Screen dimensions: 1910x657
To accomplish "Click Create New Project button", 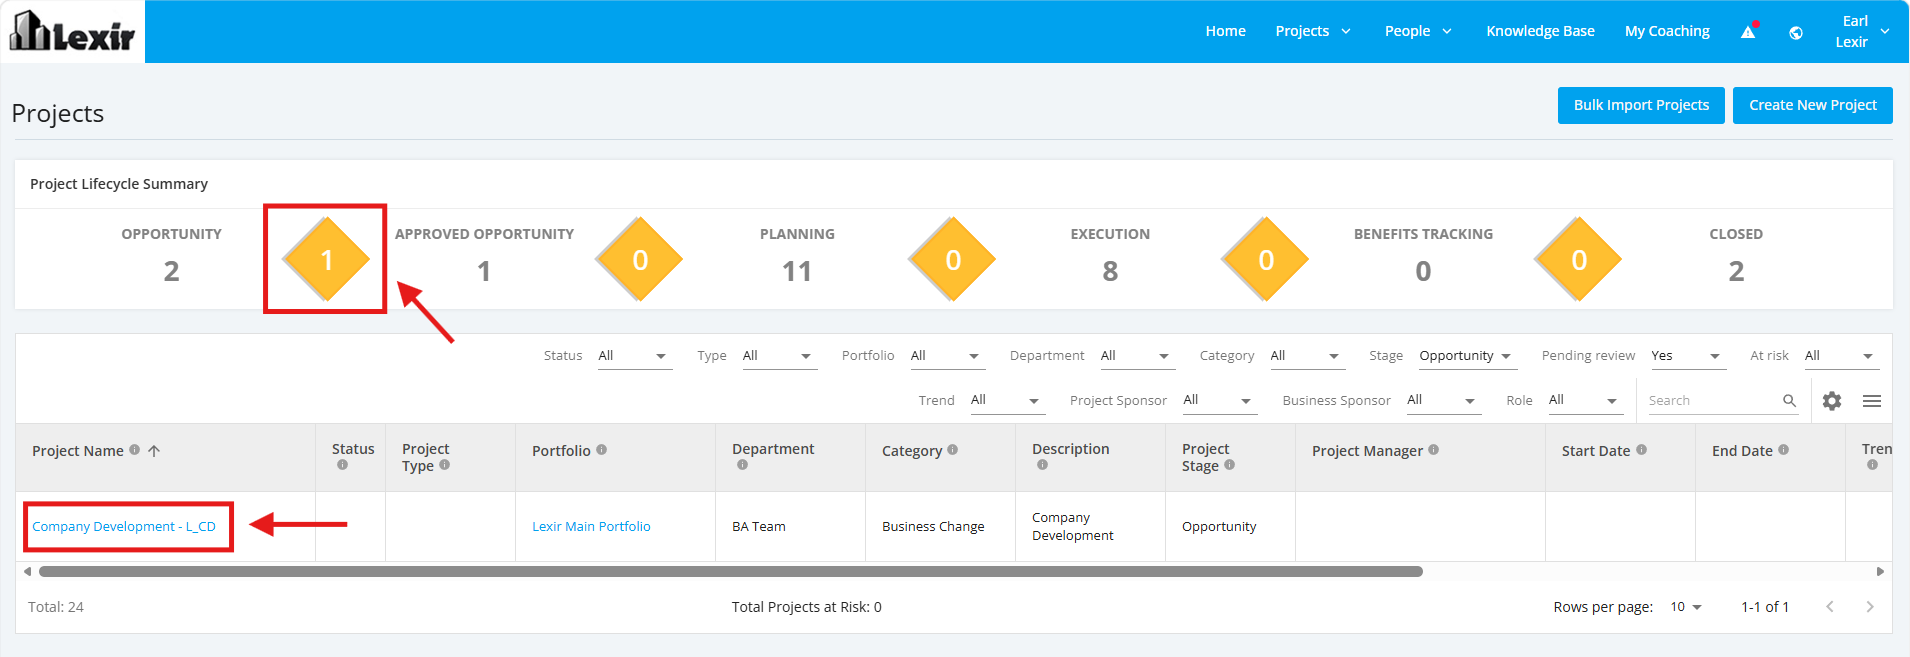I will [x=1812, y=105].
